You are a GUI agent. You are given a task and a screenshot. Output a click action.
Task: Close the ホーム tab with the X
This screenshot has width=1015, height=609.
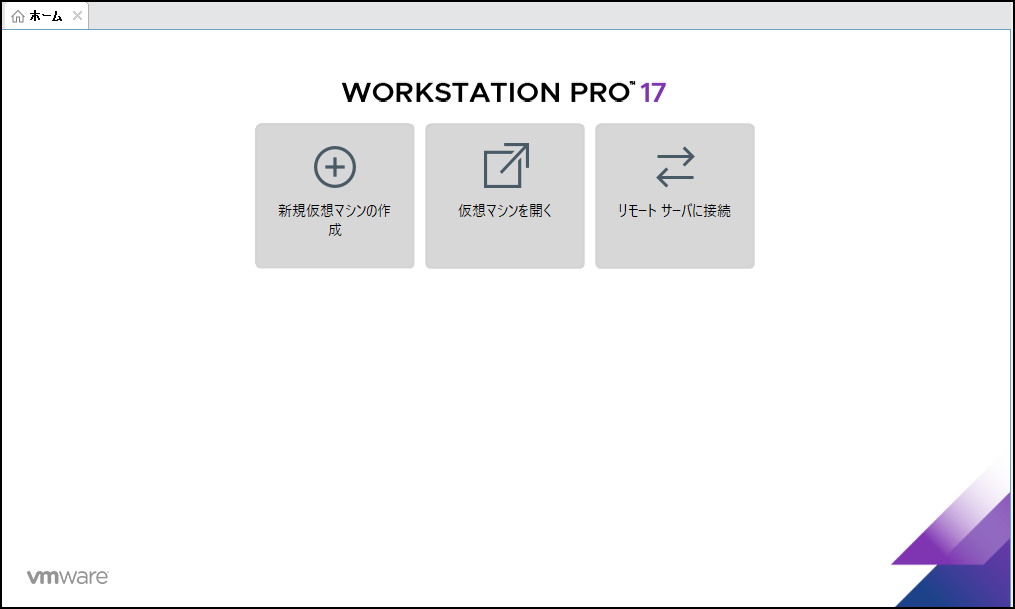click(77, 16)
